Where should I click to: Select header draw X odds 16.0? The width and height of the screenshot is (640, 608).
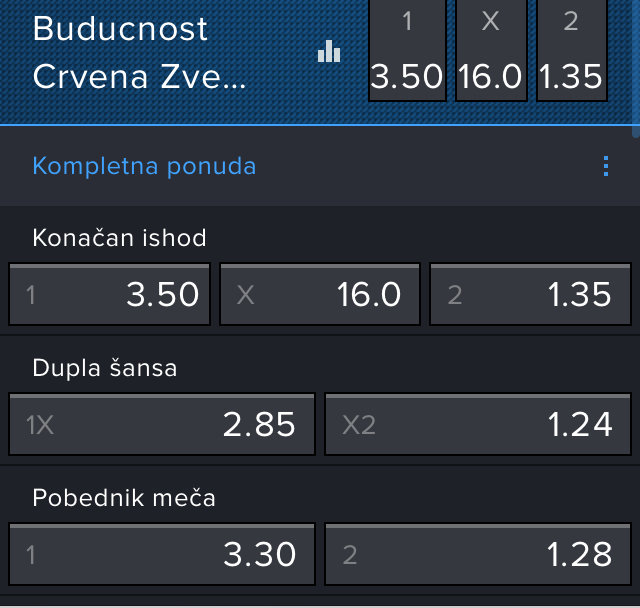click(490, 52)
